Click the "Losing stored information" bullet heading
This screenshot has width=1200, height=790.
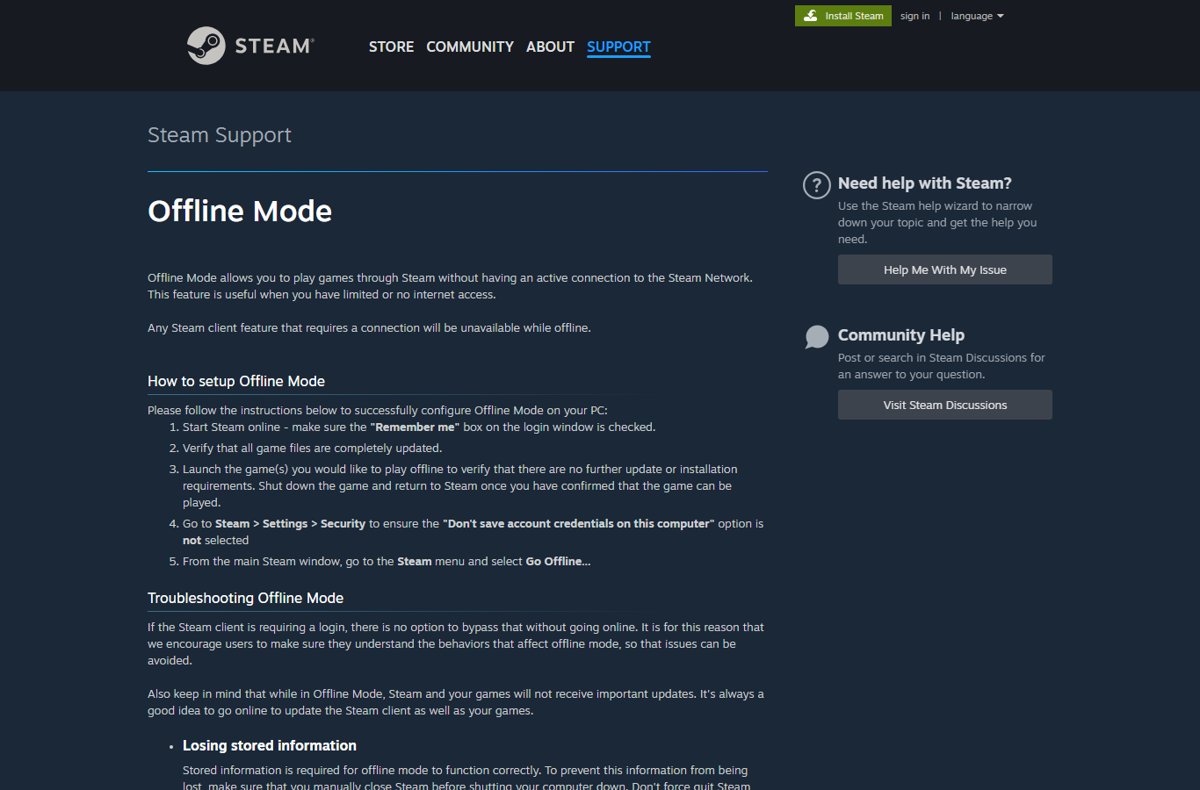pos(269,745)
